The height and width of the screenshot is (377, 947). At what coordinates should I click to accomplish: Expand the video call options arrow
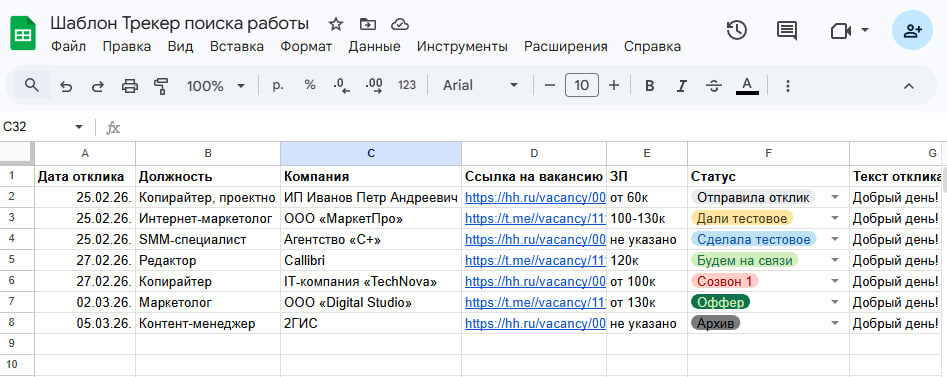865,30
